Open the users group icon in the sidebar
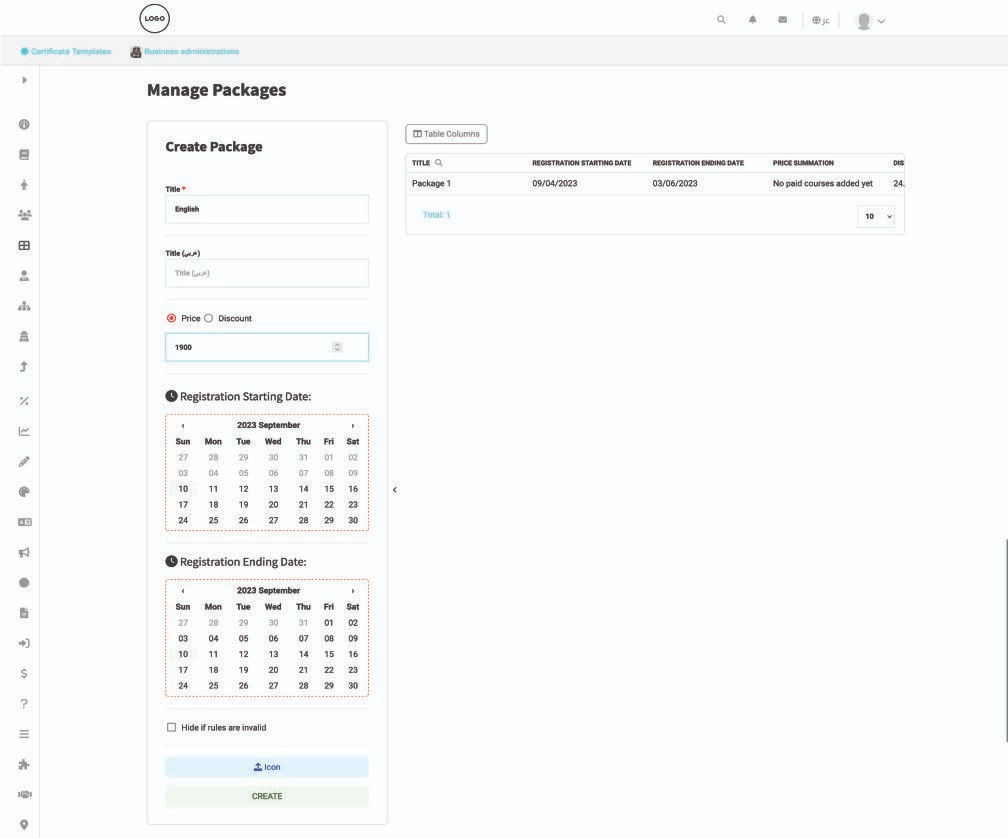 pyautogui.click(x=24, y=215)
